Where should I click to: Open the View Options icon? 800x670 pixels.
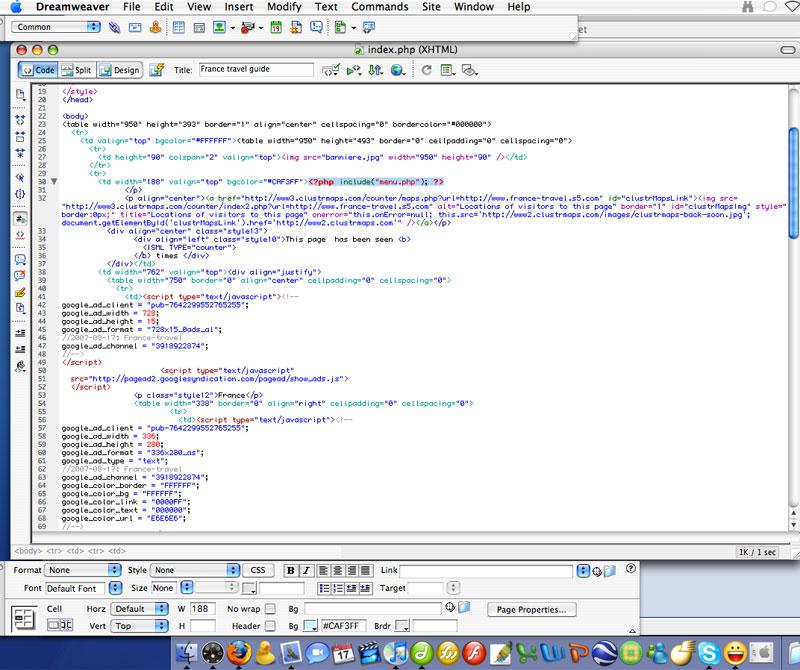click(x=447, y=70)
